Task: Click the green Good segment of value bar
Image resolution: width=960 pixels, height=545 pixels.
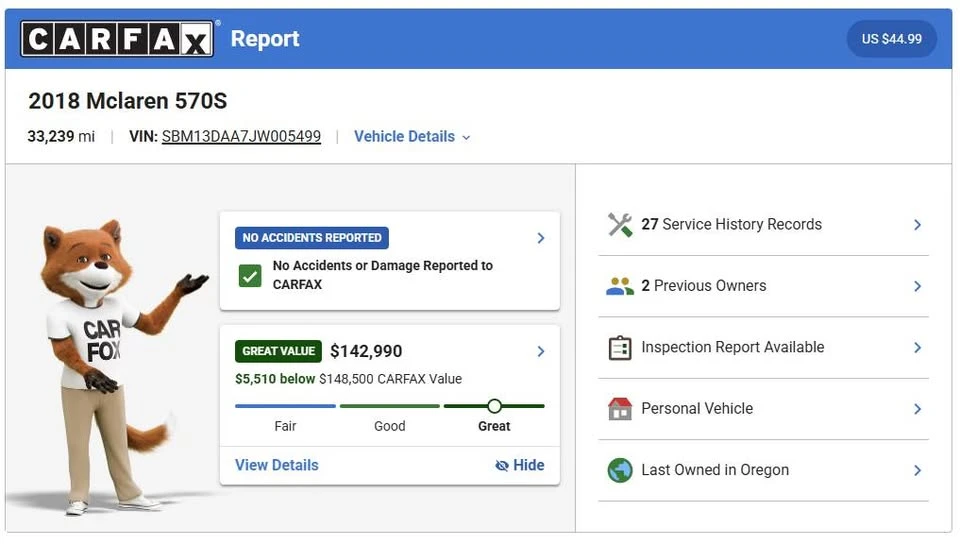Action: pos(390,406)
